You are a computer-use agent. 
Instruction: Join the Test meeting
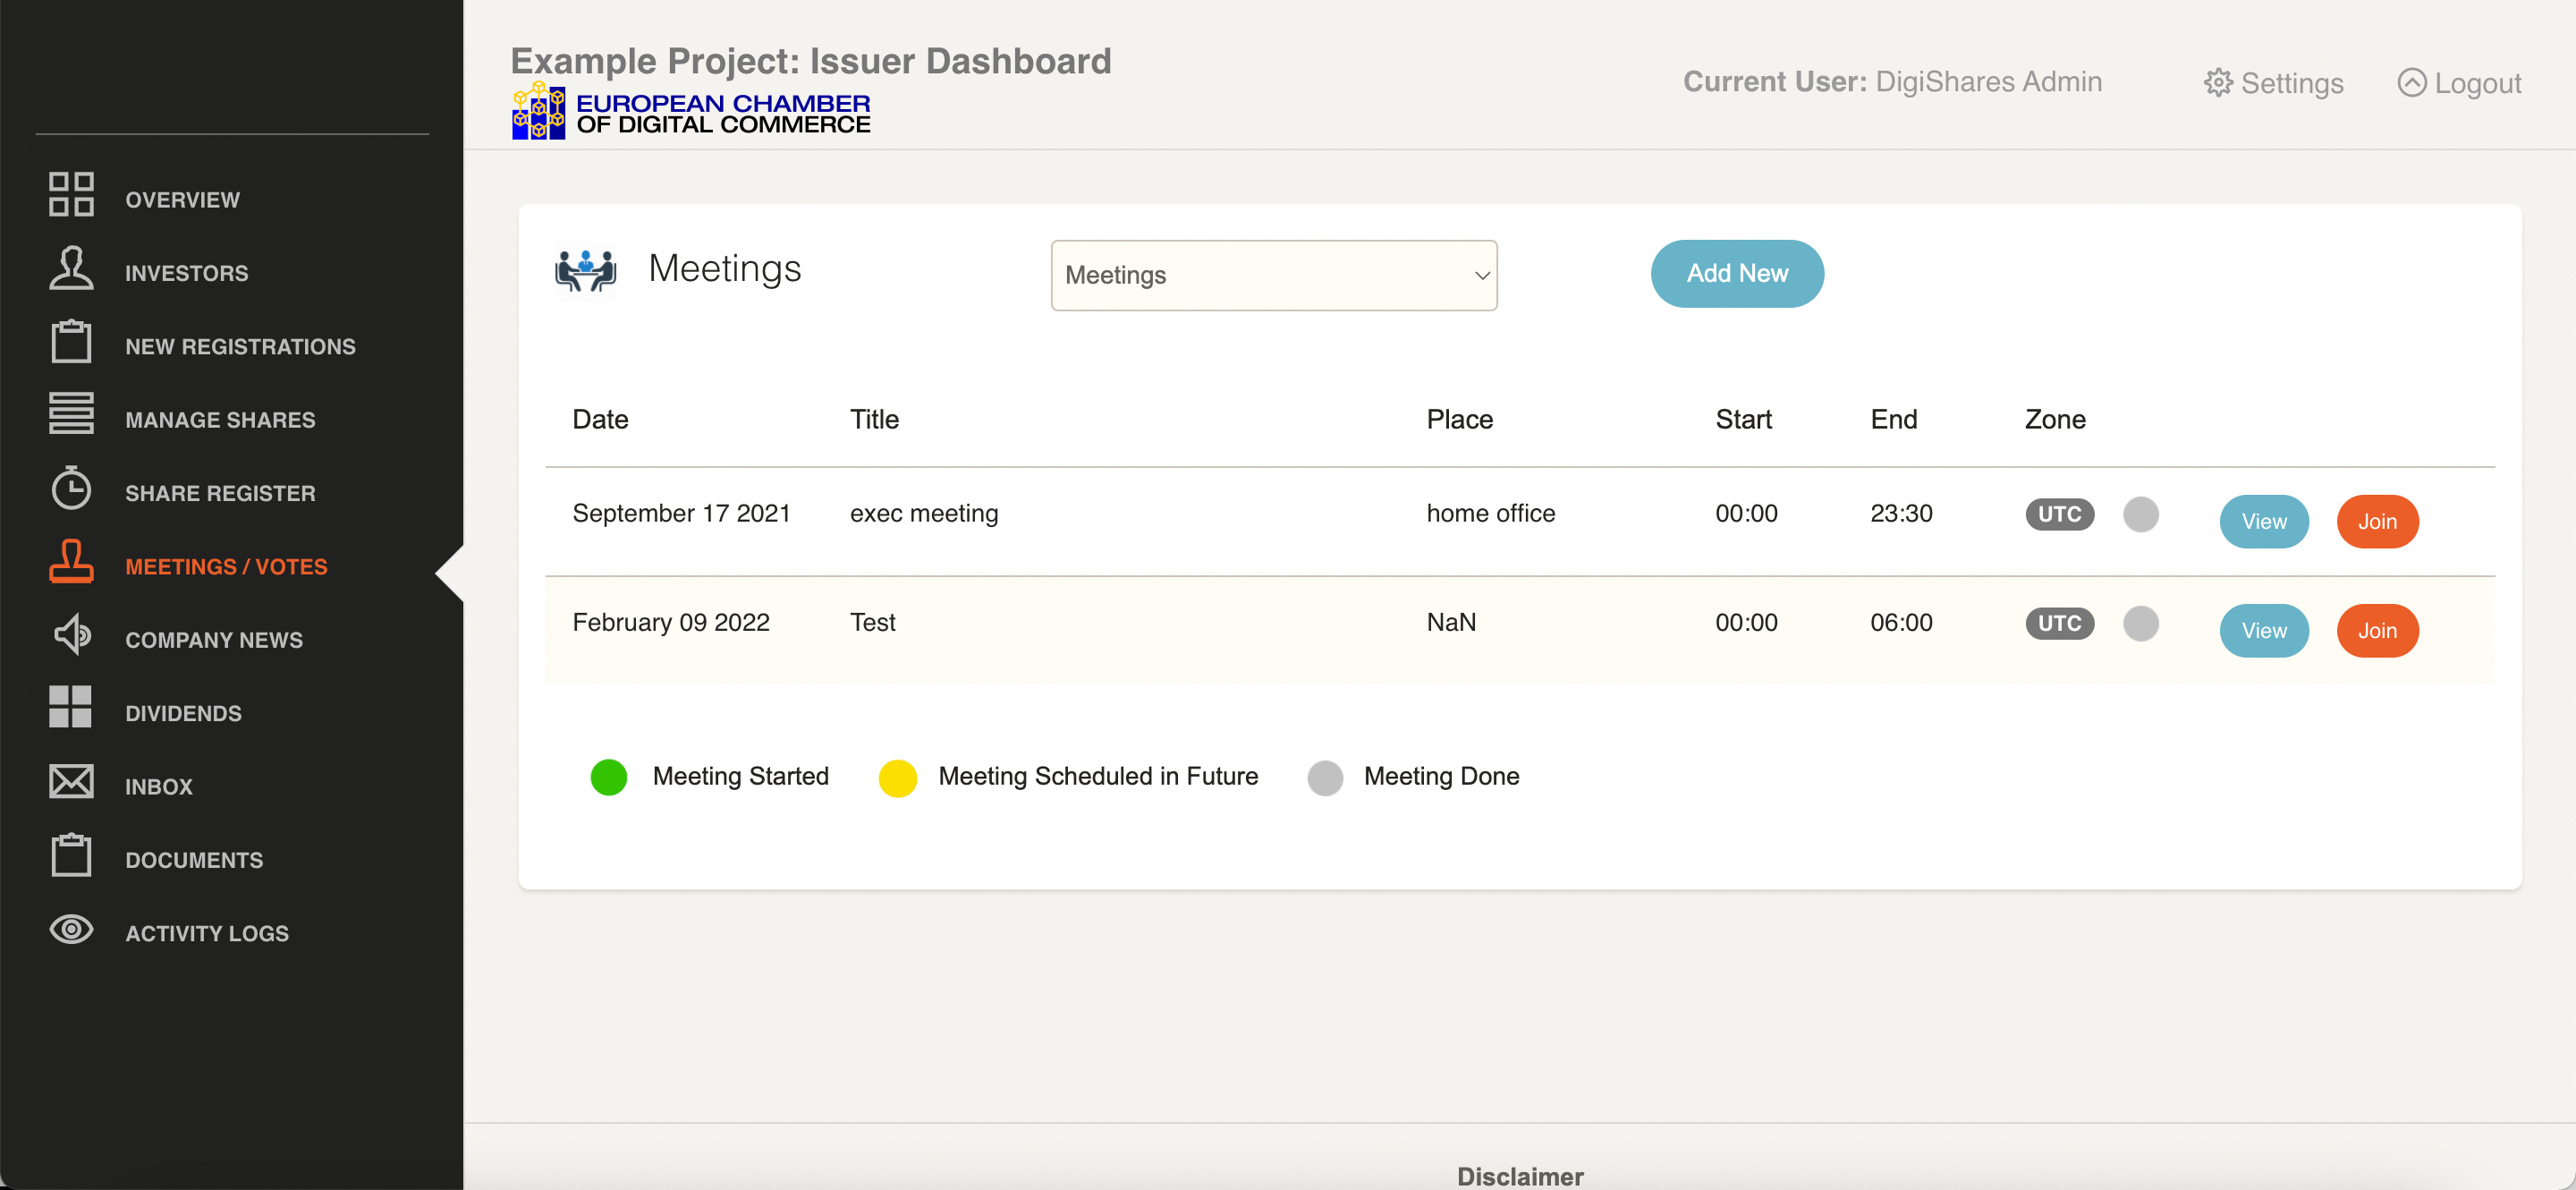[x=2377, y=630]
